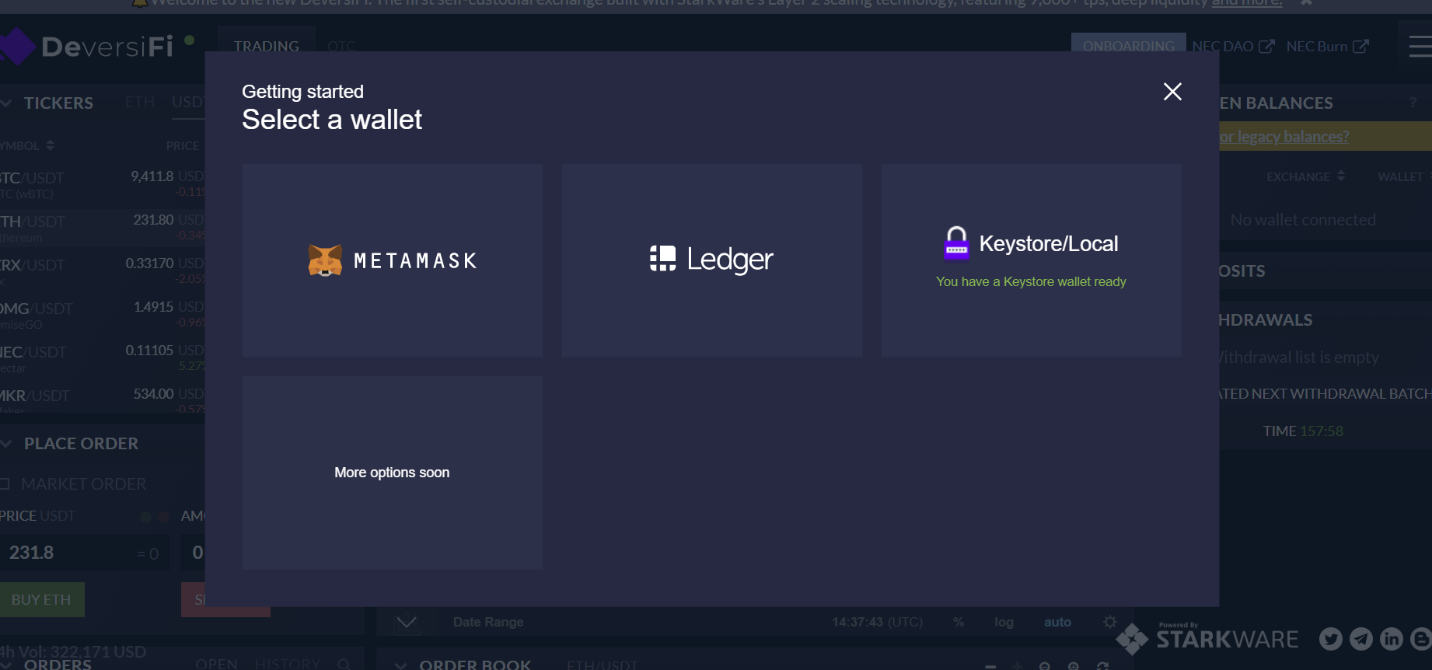Click the purple Keystore padlock icon

click(957, 243)
